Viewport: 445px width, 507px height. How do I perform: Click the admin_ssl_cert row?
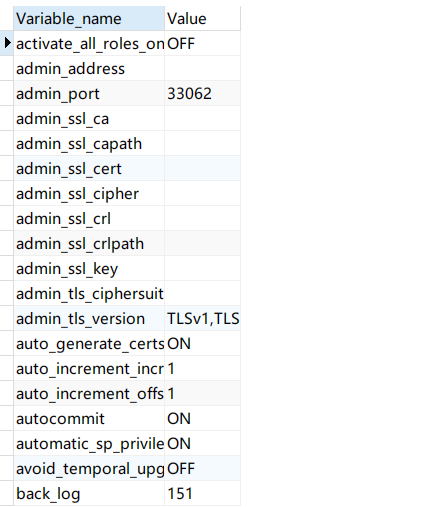pos(127,168)
